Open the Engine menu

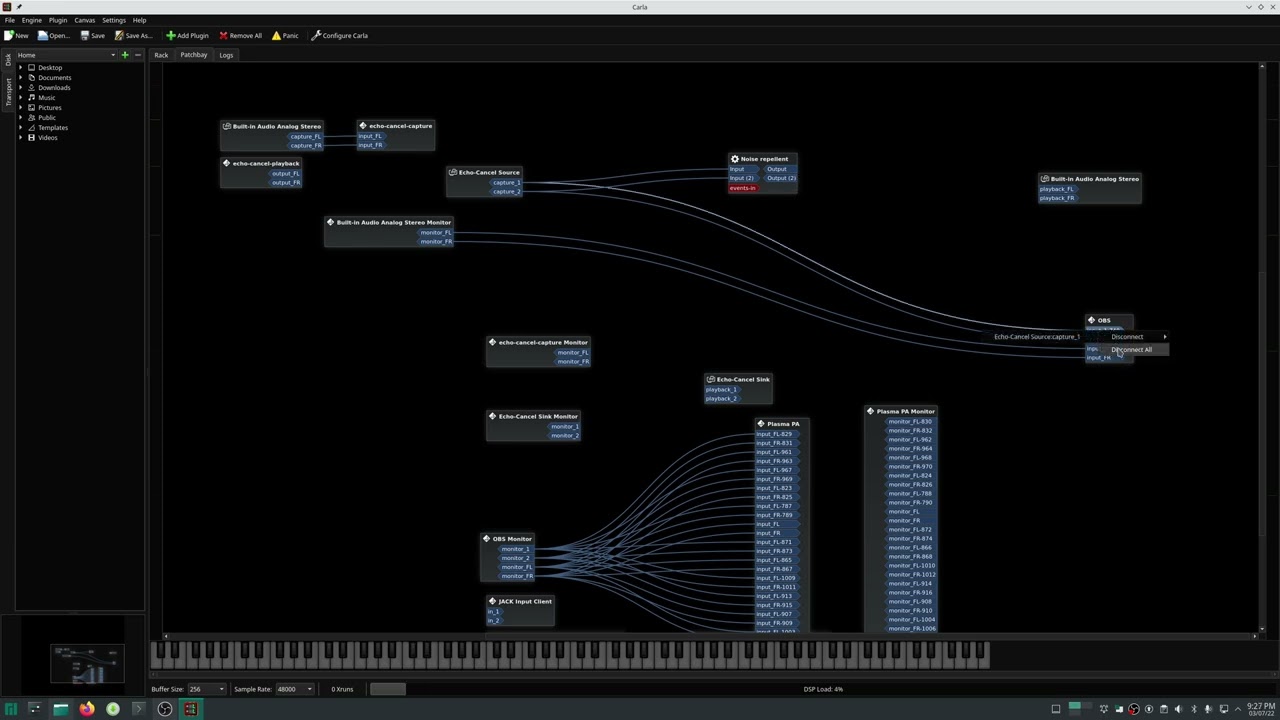pos(31,20)
